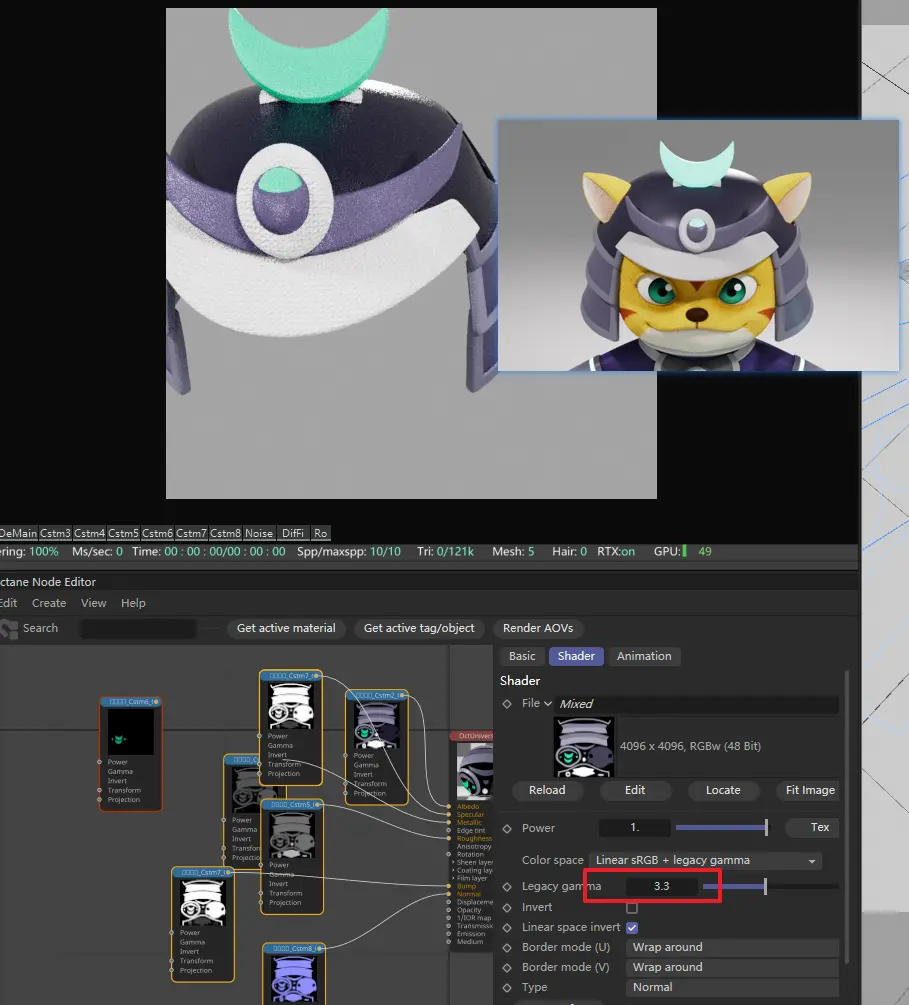Click Transform input pin on Cstm6 node

[x=99, y=790]
